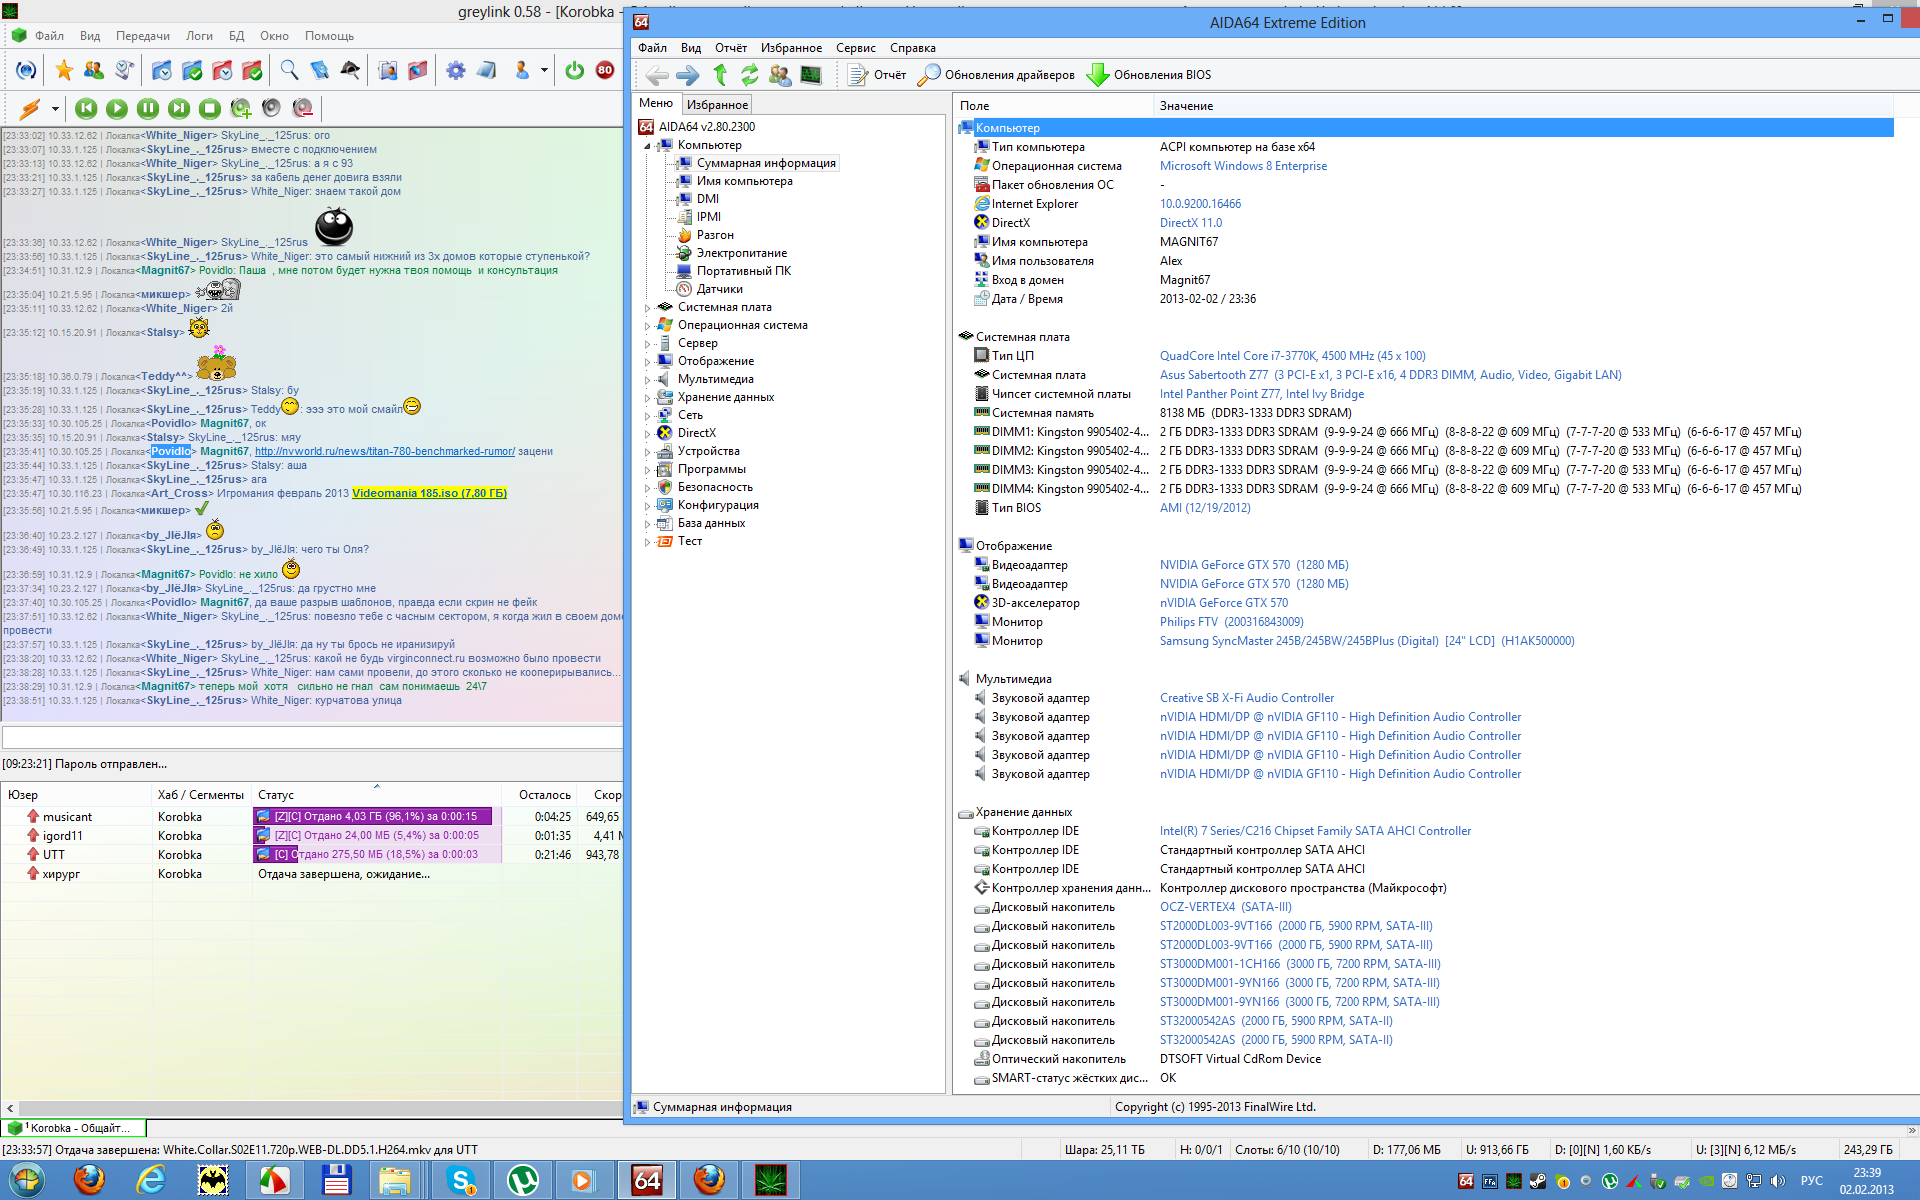Click the green stop button
Image resolution: width=1920 pixels, height=1200 pixels.
click(x=210, y=108)
